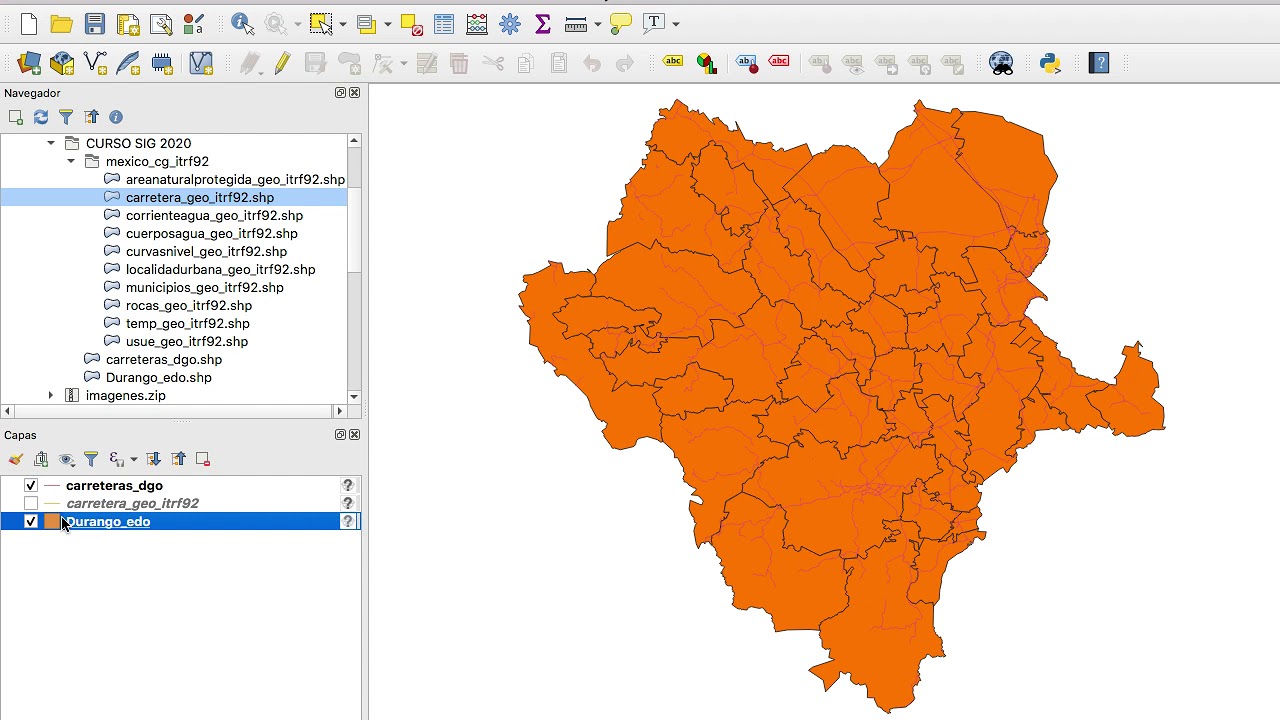
Task: Create a new QGIS project
Action: [x=28, y=23]
